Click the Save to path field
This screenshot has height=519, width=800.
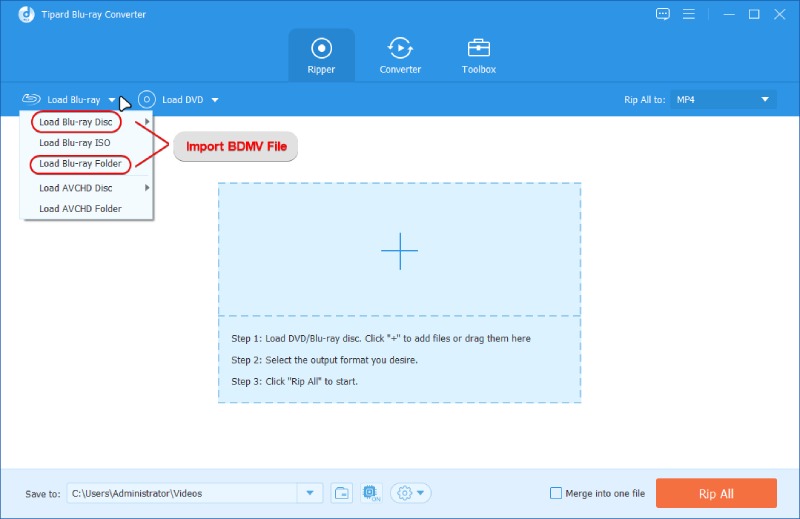pyautogui.click(x=182, y=493)
